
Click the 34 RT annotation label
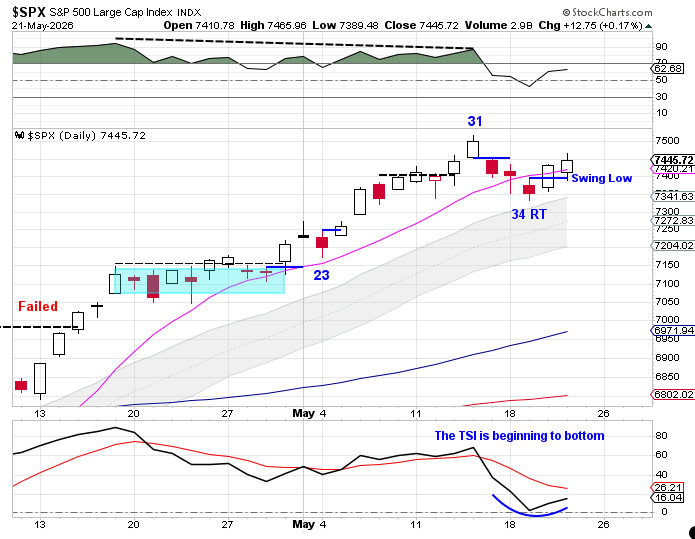(x=529, y=215)
